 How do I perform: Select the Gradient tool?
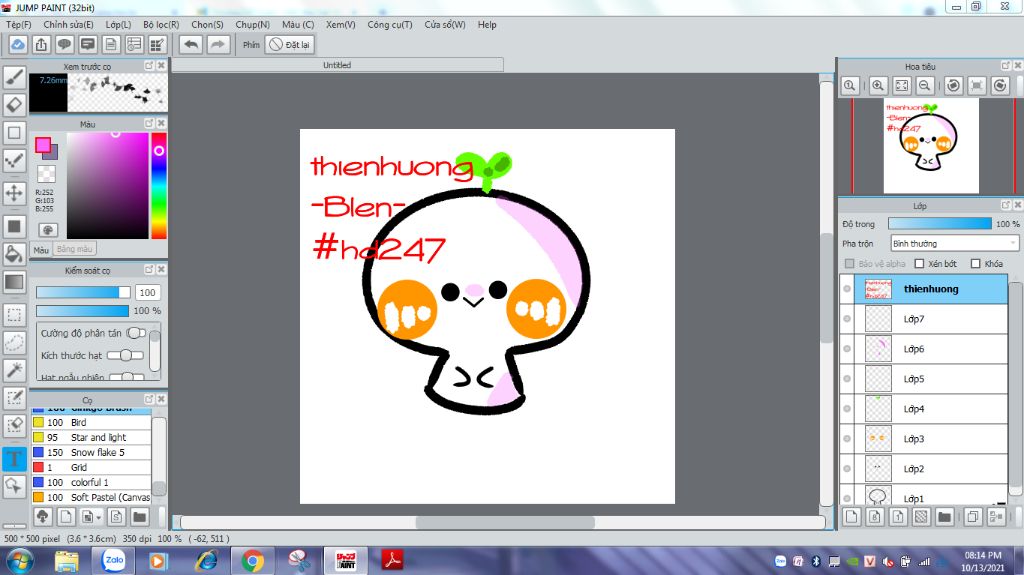pyautogui.click(x=14, y=282)
